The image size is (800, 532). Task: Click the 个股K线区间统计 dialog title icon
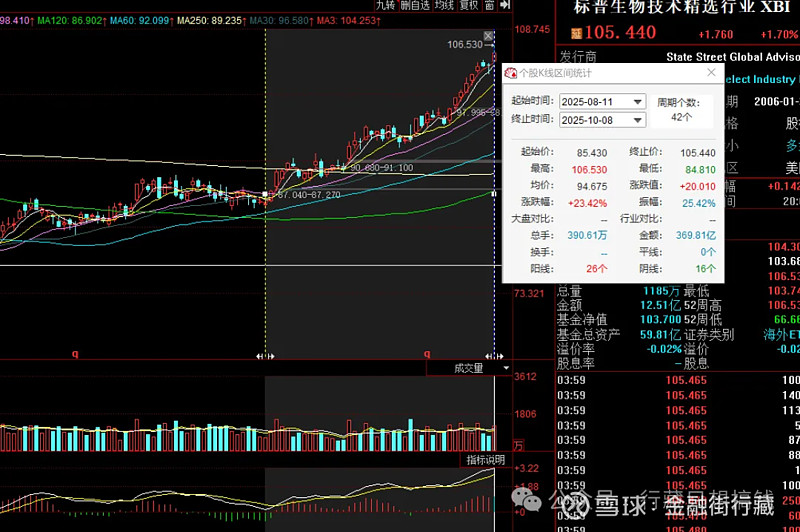[x=511, y=73]
